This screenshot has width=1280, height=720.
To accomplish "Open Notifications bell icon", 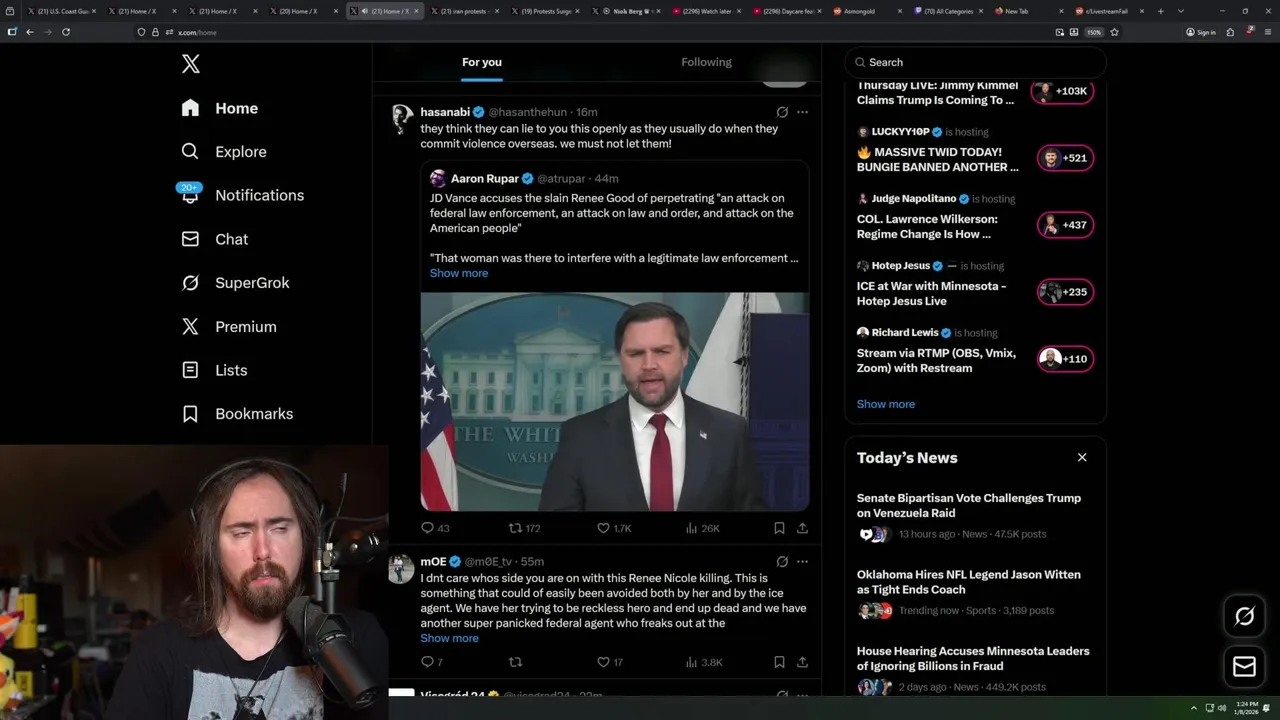I will 190,195.
